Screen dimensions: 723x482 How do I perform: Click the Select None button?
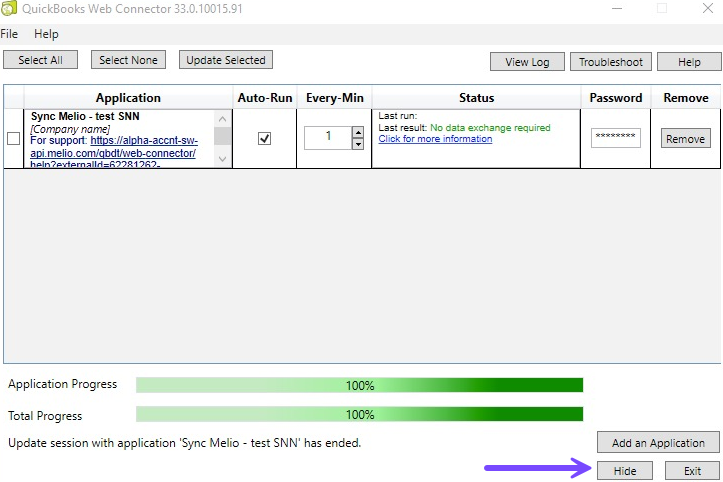[129, 60]
